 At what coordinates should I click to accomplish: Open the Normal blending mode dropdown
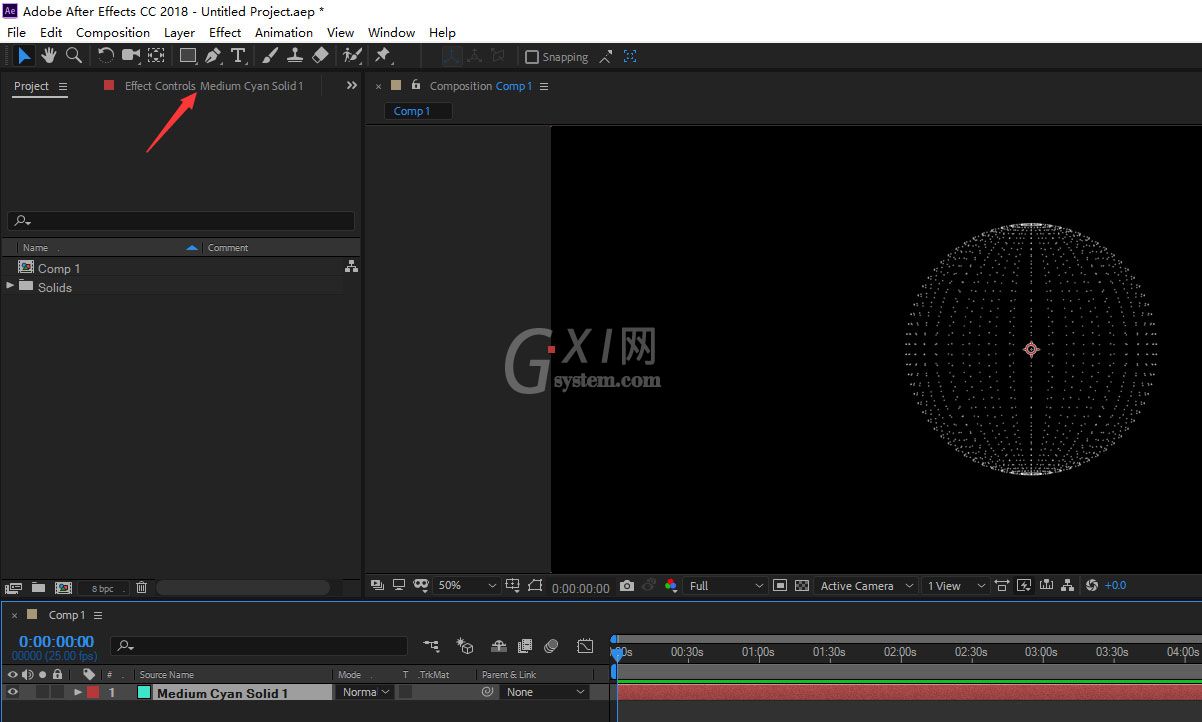click(364, 692)
